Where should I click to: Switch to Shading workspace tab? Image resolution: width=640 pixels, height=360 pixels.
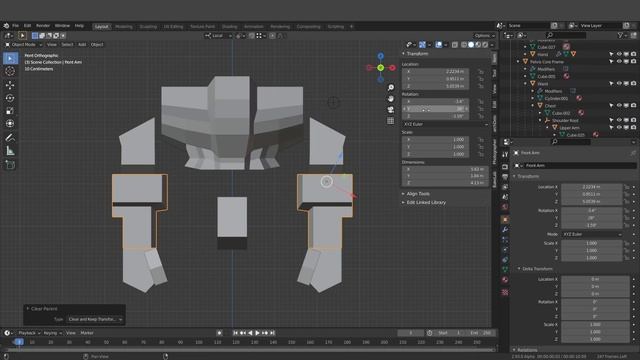tap(229, 27)
